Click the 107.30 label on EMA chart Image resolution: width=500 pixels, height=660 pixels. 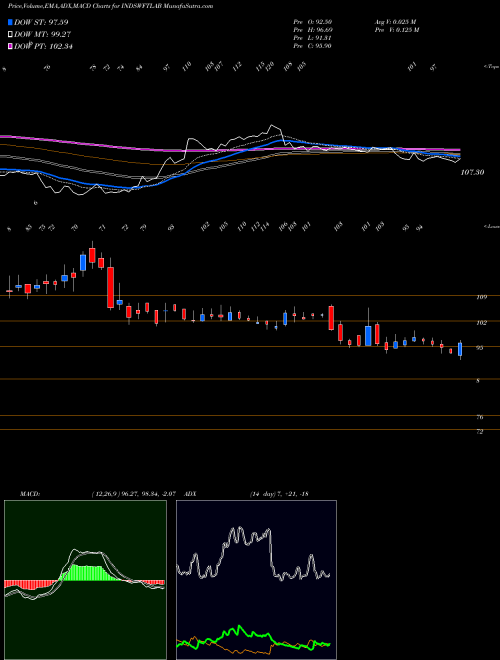[x=473, y=172]
